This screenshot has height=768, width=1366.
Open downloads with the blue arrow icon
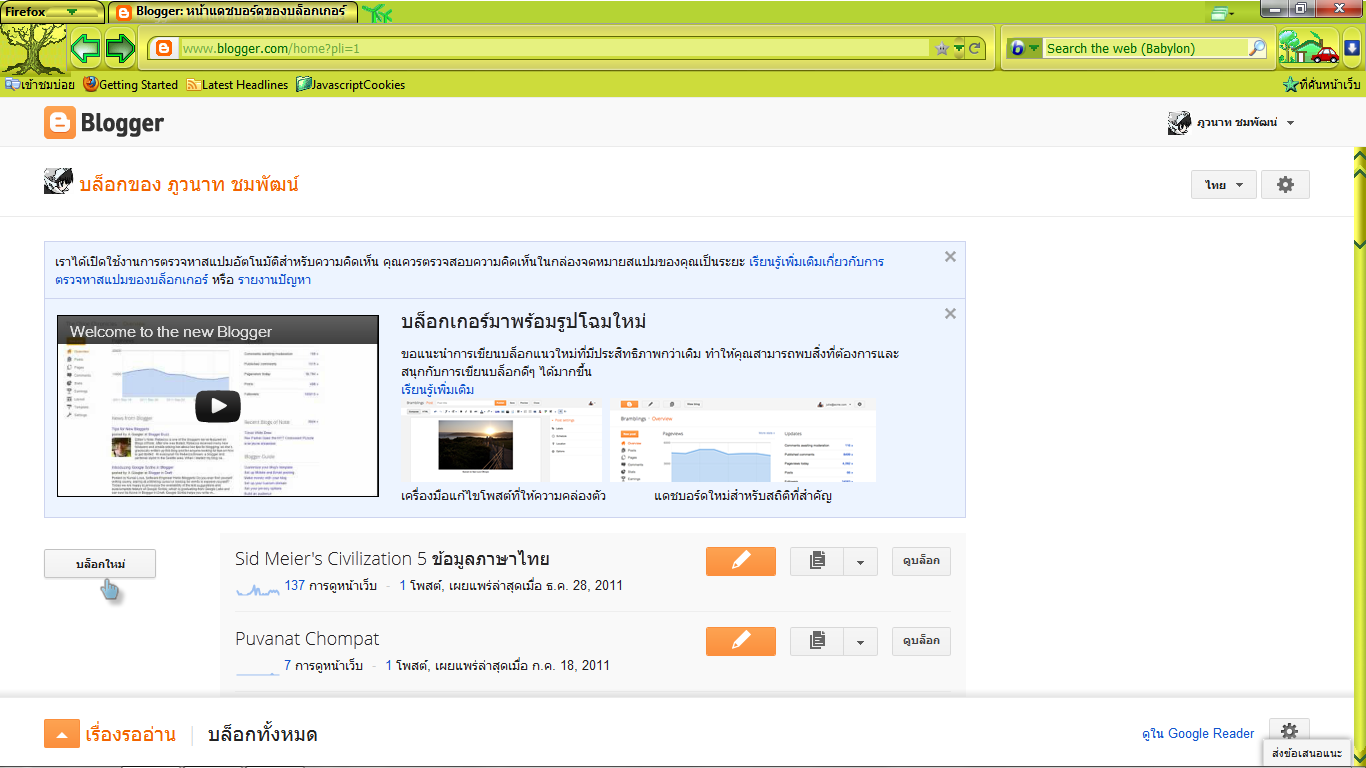(1352, 48)
